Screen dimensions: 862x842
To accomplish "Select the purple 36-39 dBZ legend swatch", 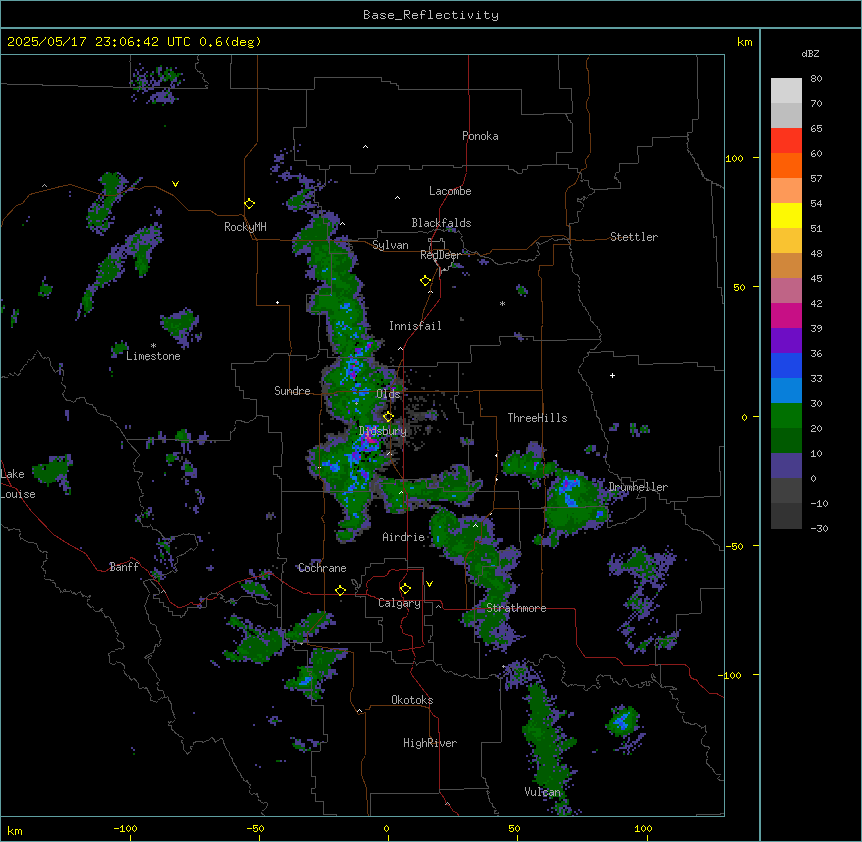I will (x=786, y=341).
